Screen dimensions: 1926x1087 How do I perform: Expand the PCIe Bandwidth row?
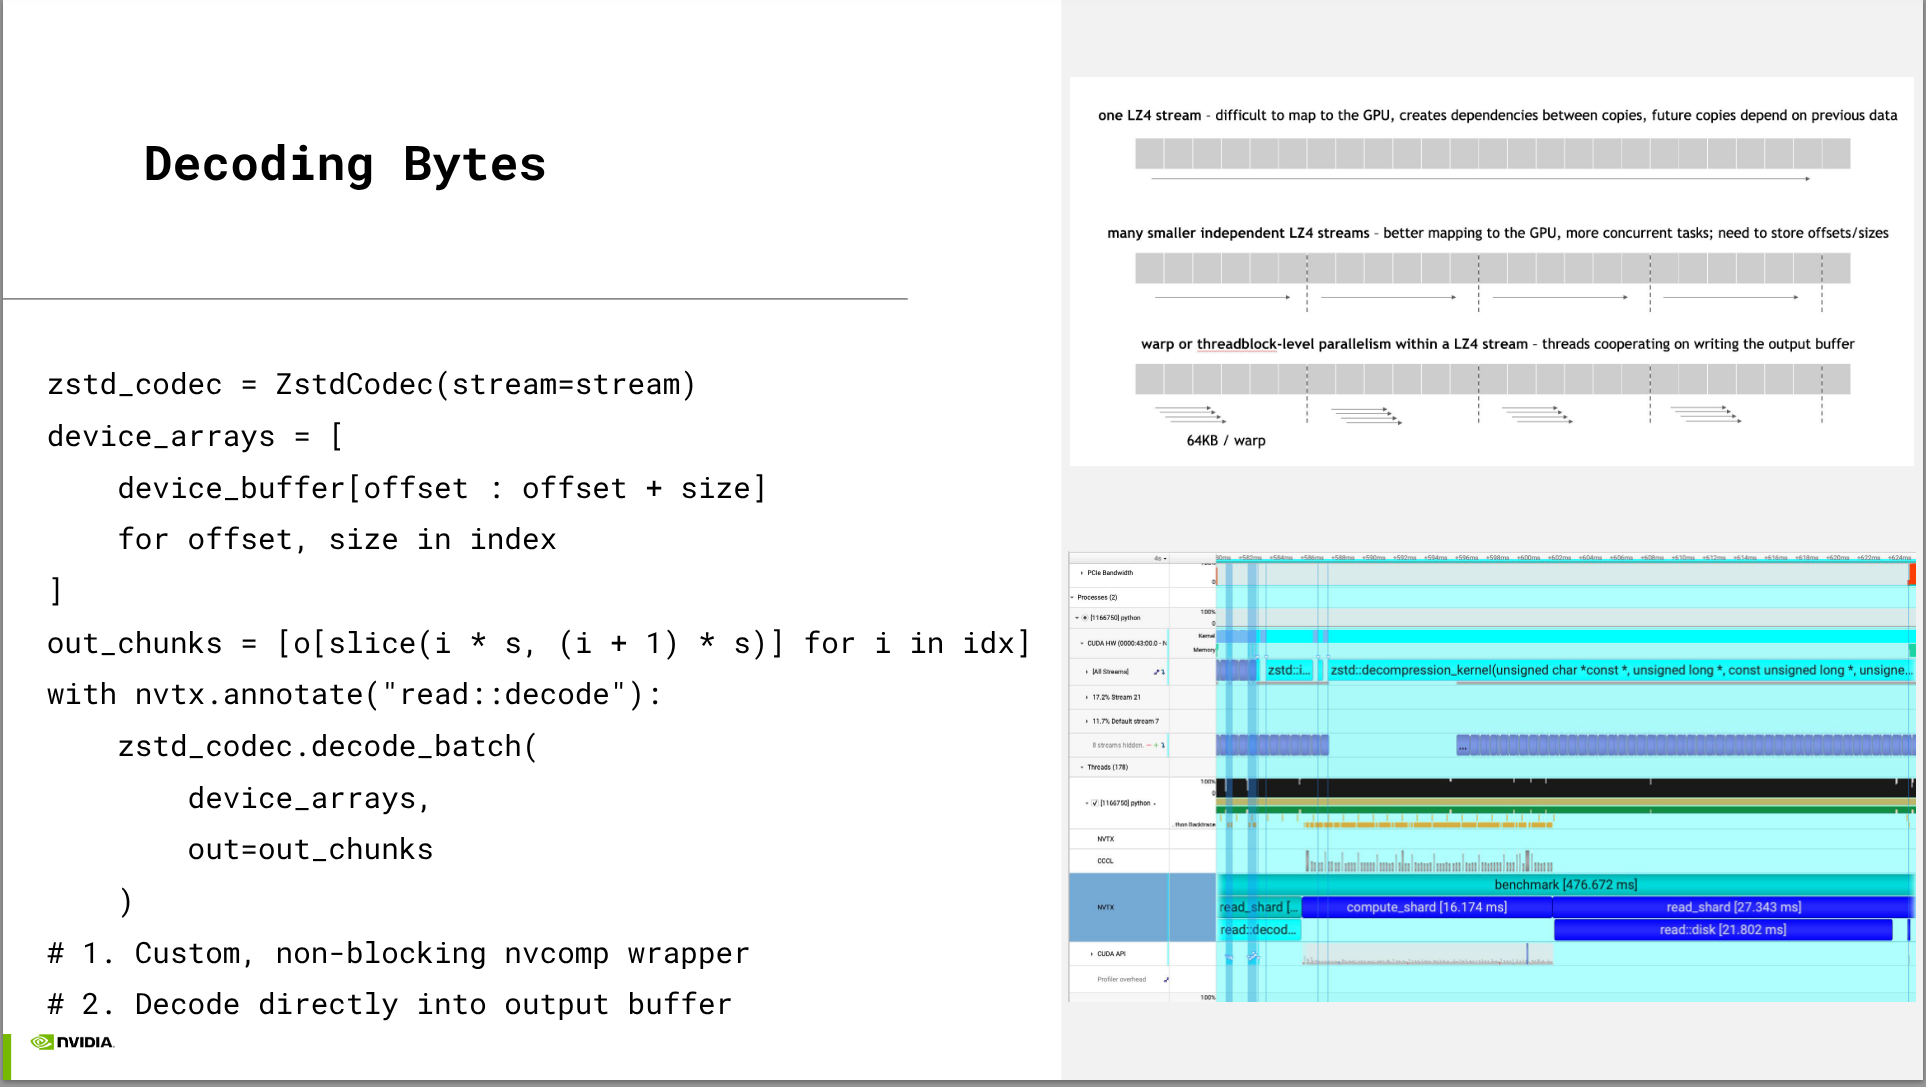[1081, 573]
